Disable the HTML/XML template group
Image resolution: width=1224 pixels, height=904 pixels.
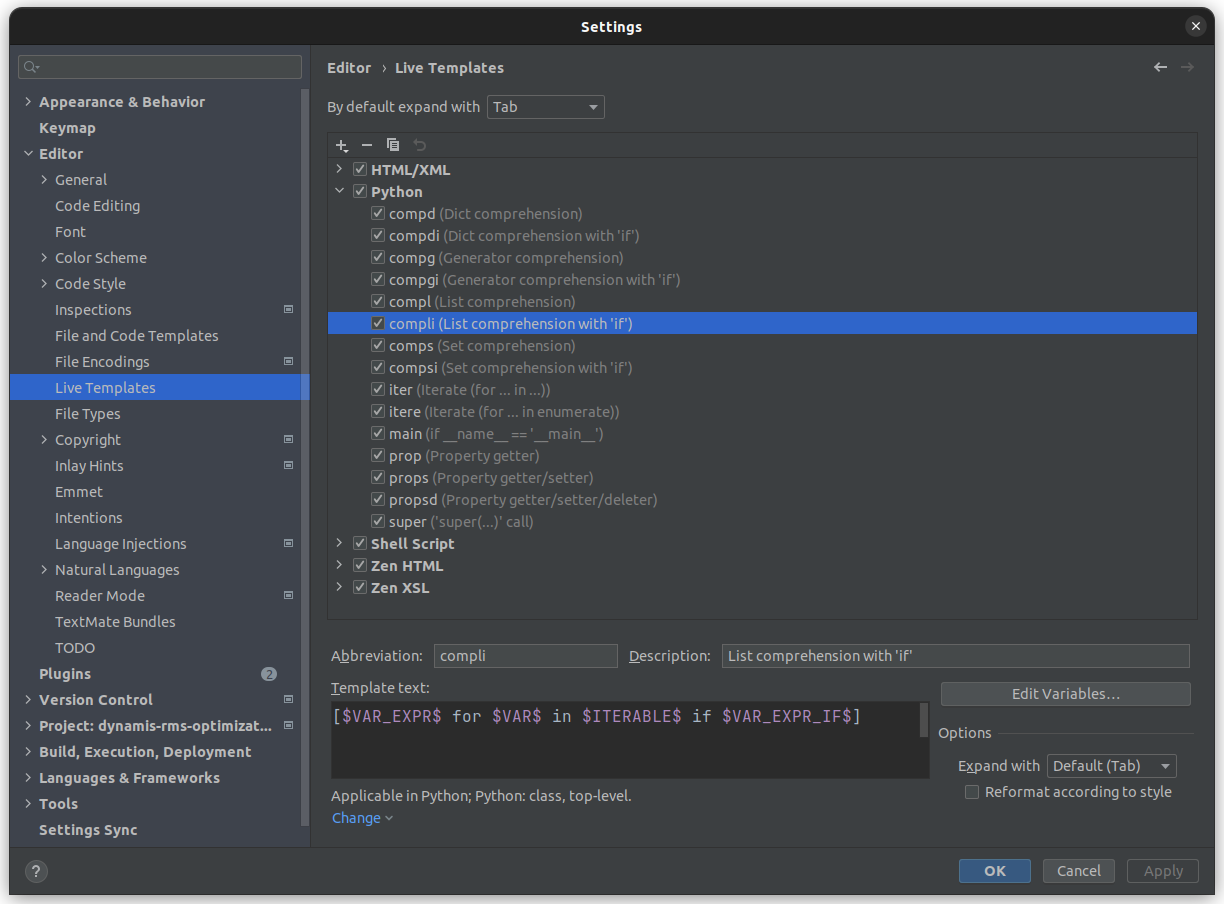(359, 169)
